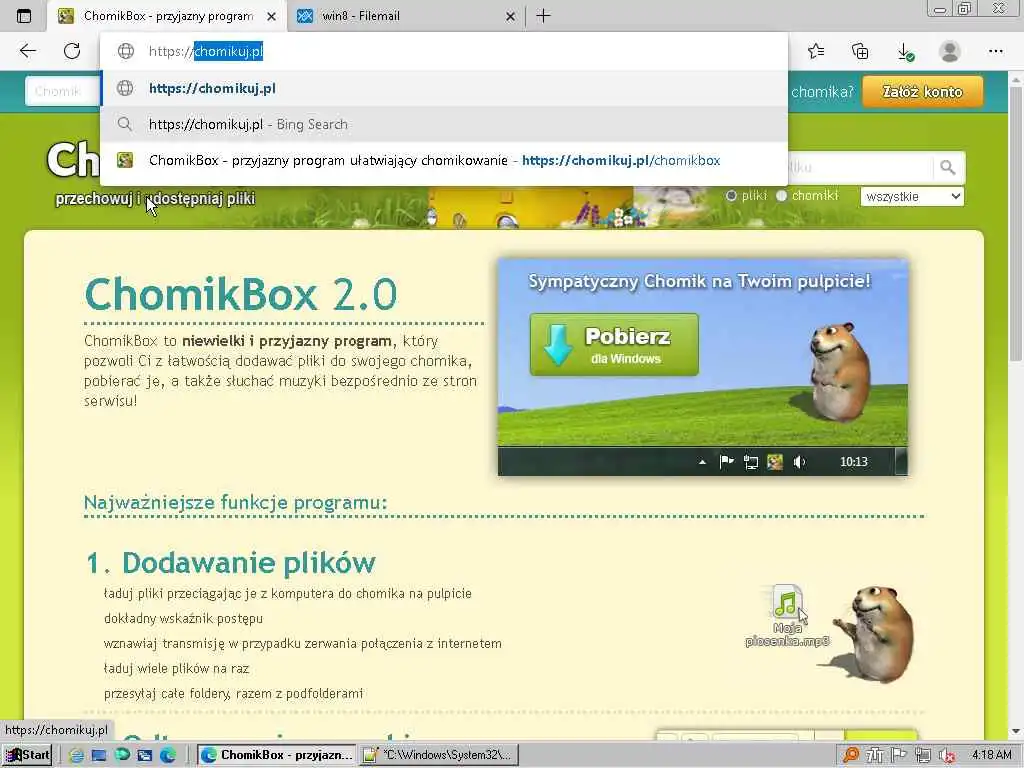Close the ChomikBox tab

pos(271,16)
